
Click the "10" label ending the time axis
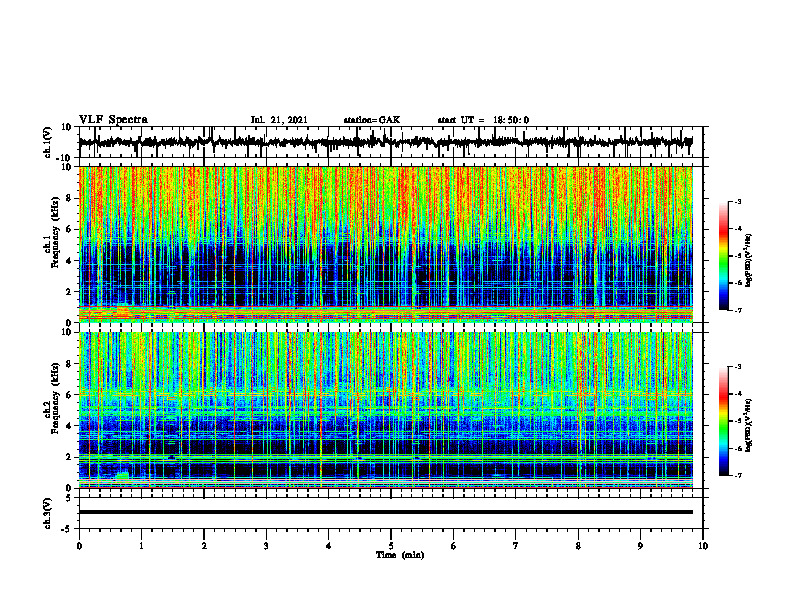(703, 546)
